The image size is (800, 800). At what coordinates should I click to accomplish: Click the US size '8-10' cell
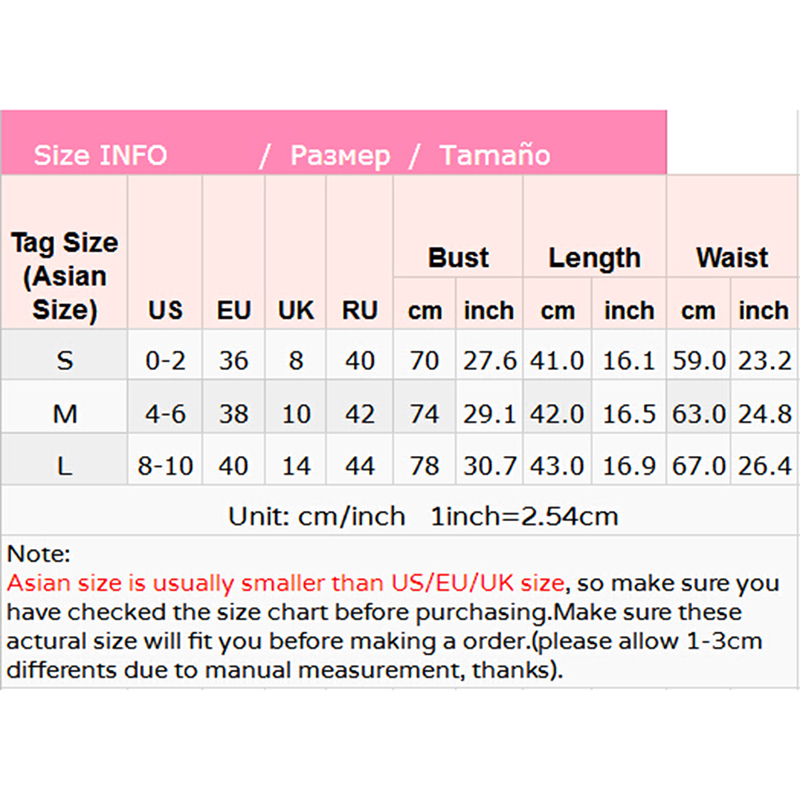[165, 464]
